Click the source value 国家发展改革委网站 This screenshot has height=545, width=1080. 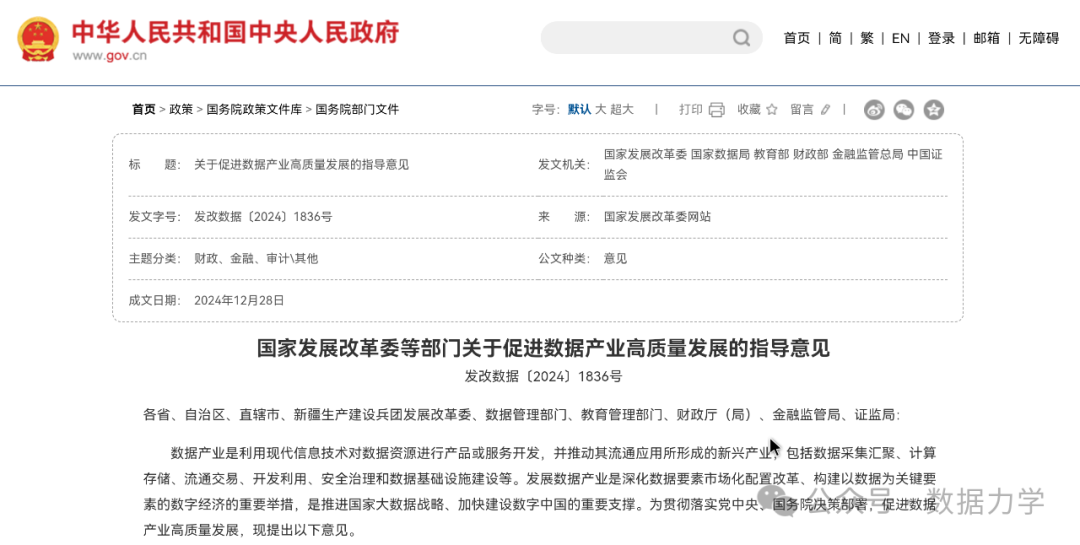(657, 217)
